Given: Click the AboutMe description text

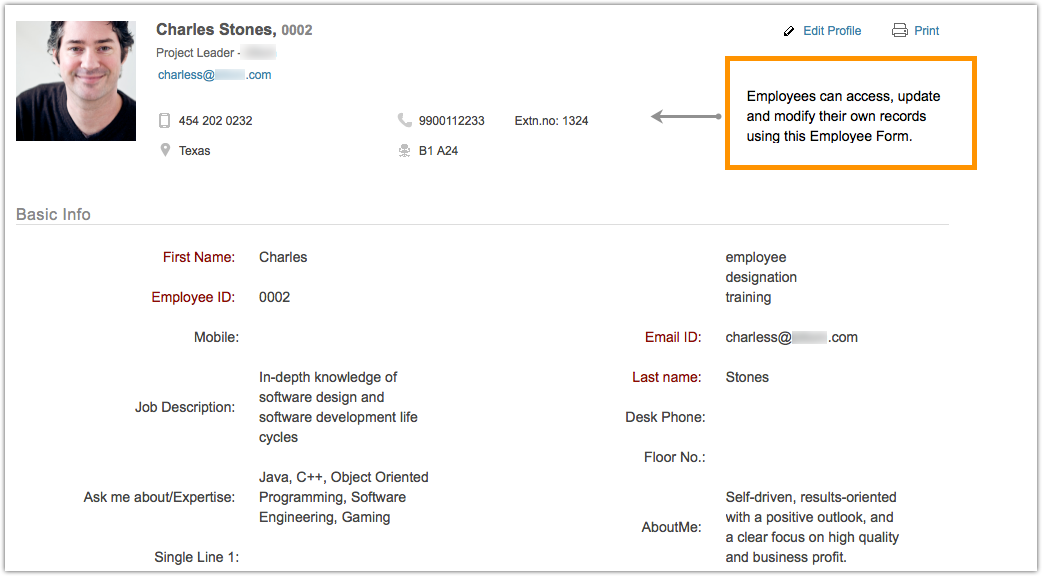Looking at the screenshot, I should pos(811,527).
